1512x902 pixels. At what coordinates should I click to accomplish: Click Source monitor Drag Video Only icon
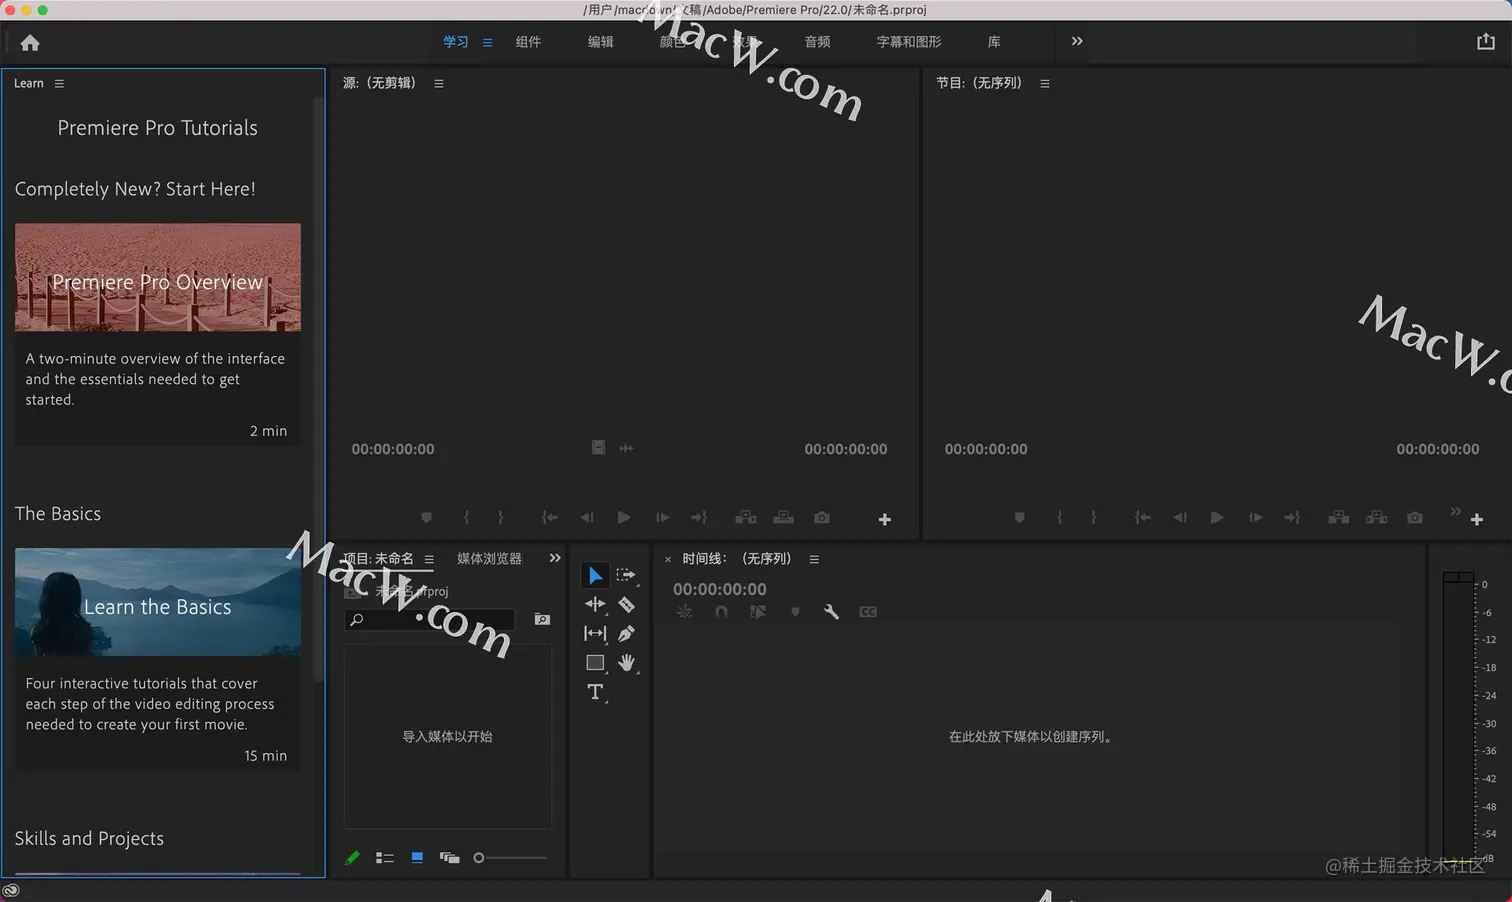click(598, 448)
